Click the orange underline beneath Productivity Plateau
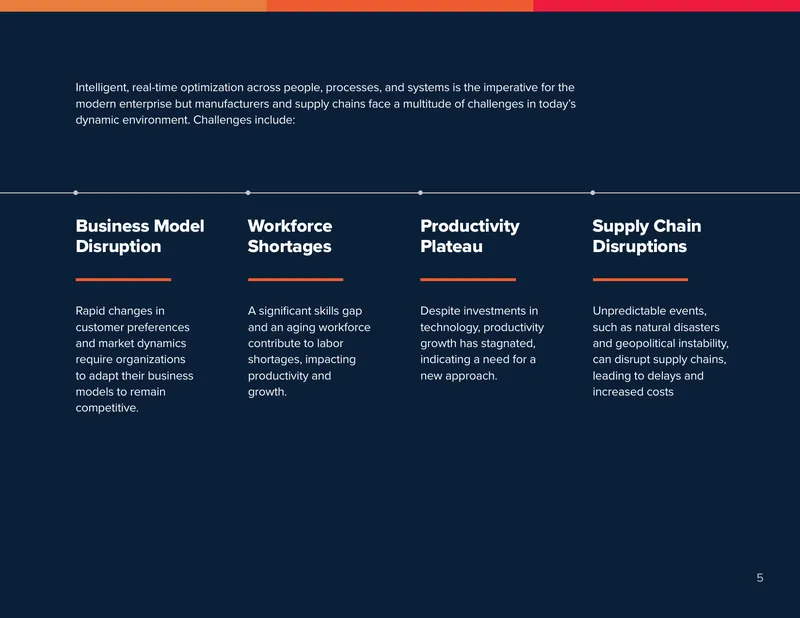Image resolution: width=800 pixels, height=618 pixels. coord(468,280)
